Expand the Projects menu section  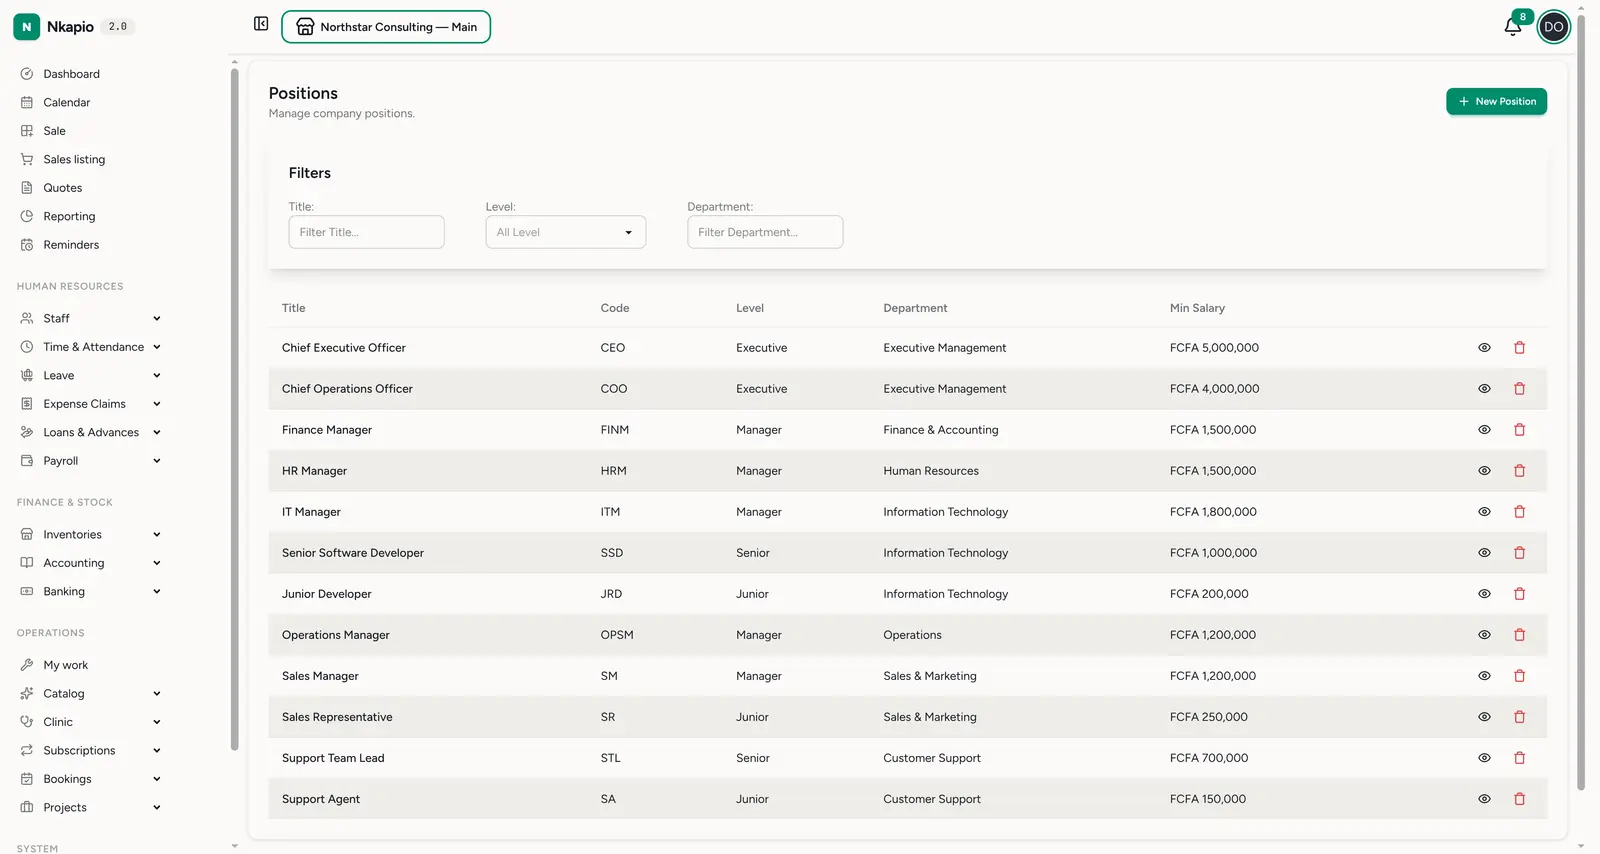pyautogui.click(x=90, y=807)
